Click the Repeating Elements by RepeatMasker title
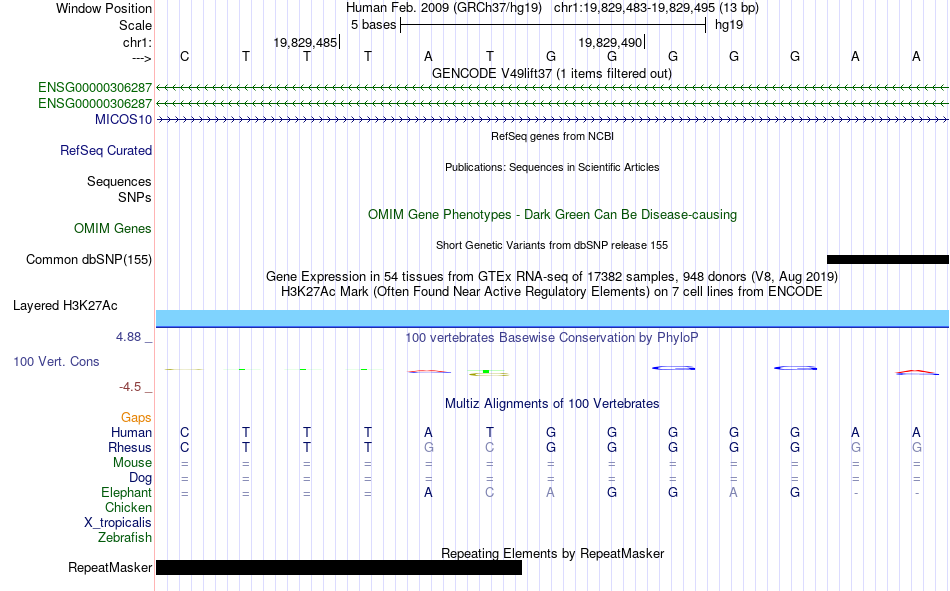This screenshot has height=591, width=950. 553,553
